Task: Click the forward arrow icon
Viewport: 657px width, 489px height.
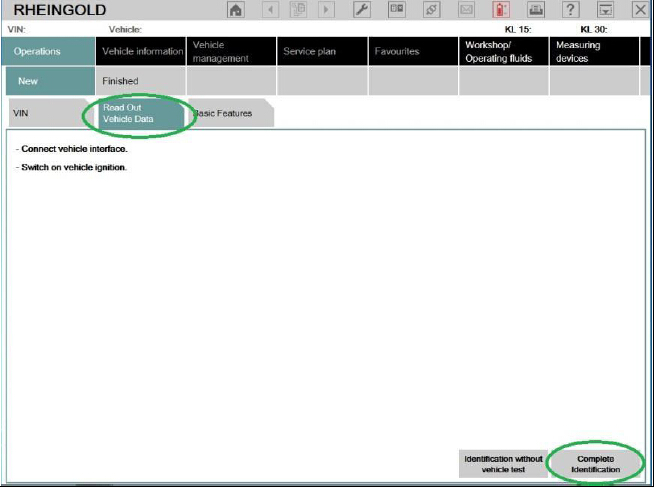Action: (x=326, y=10)
